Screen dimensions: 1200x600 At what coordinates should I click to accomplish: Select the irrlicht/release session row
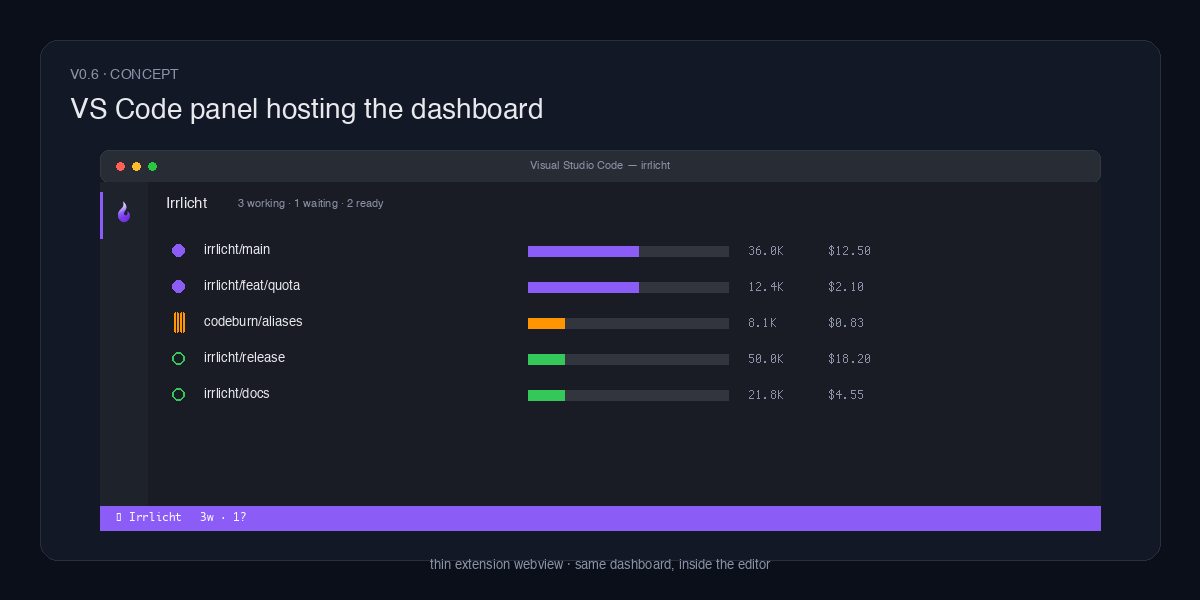point(624,359)
